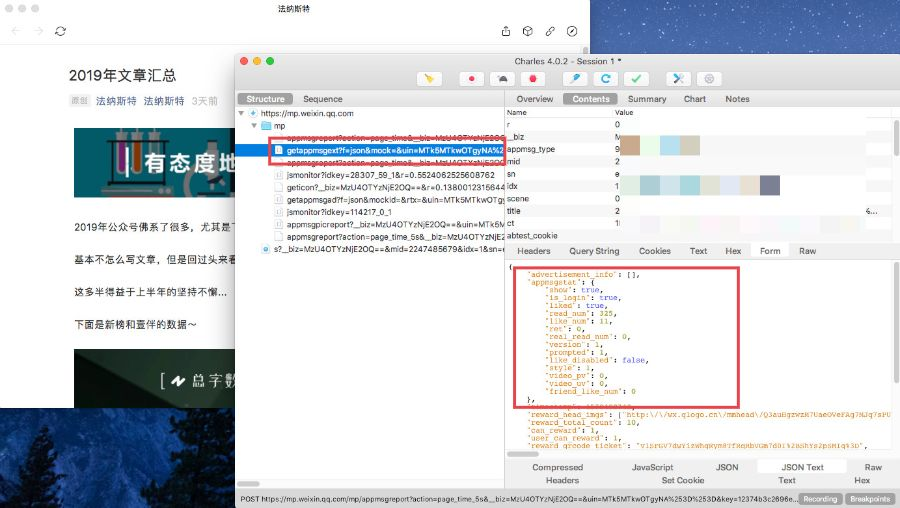The image size is (900, 508).
Task: Open the Notes tab
Action: 737,99
